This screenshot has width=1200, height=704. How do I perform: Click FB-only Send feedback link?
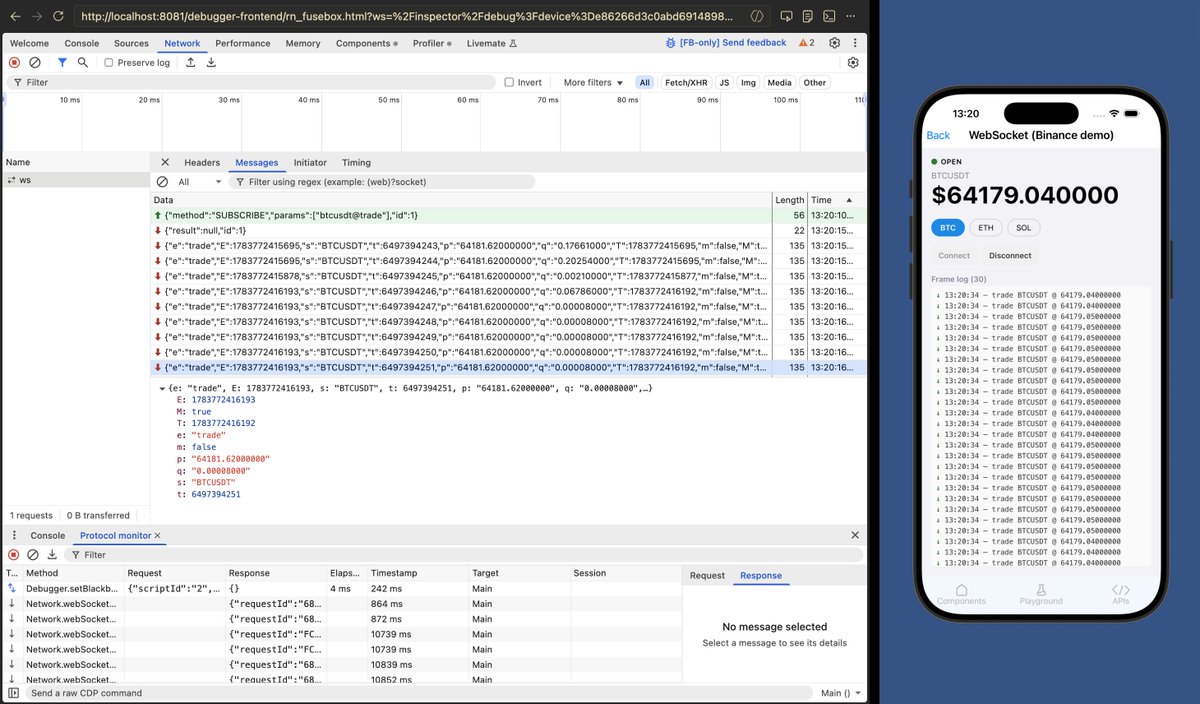click(726, 43)
